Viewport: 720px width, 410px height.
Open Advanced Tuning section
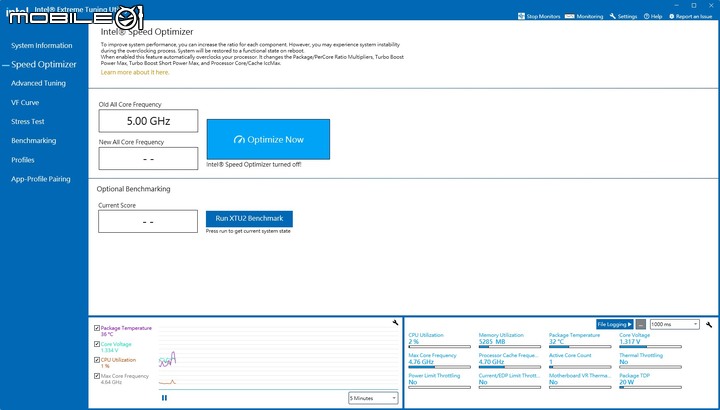coord(38,83)
